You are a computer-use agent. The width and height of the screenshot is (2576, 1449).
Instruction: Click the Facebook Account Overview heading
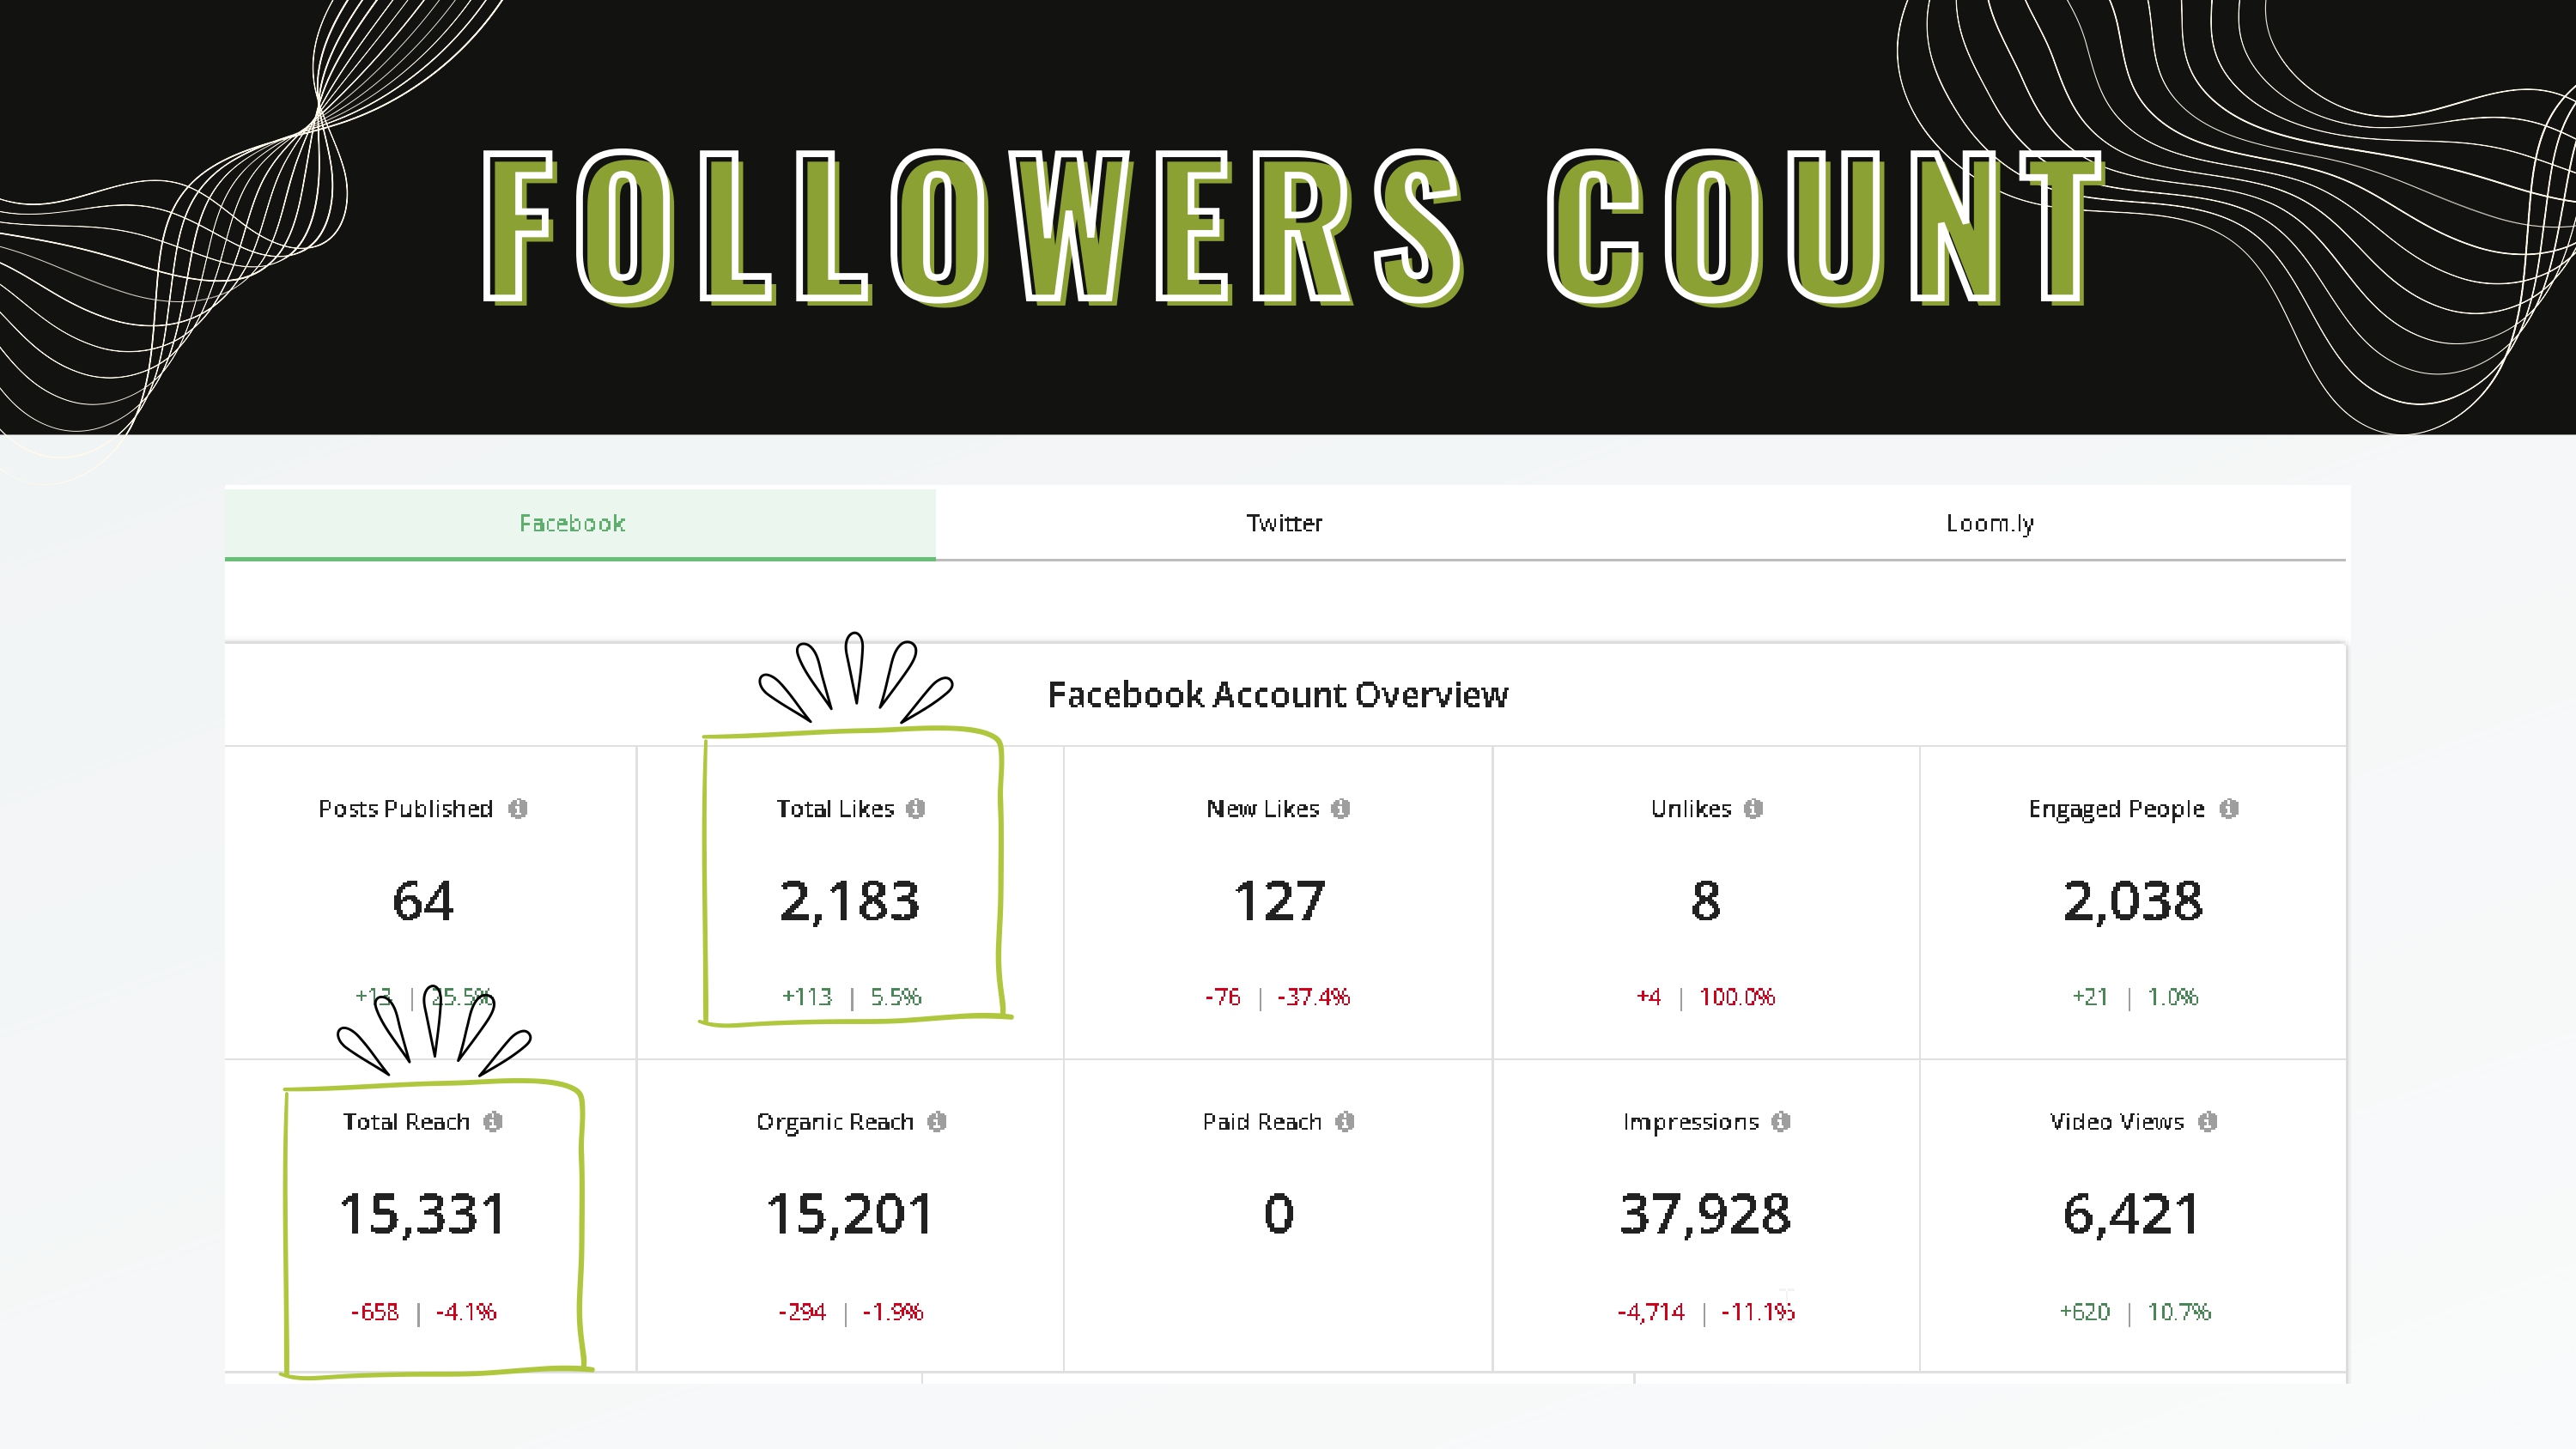[x=1277, y=694]
